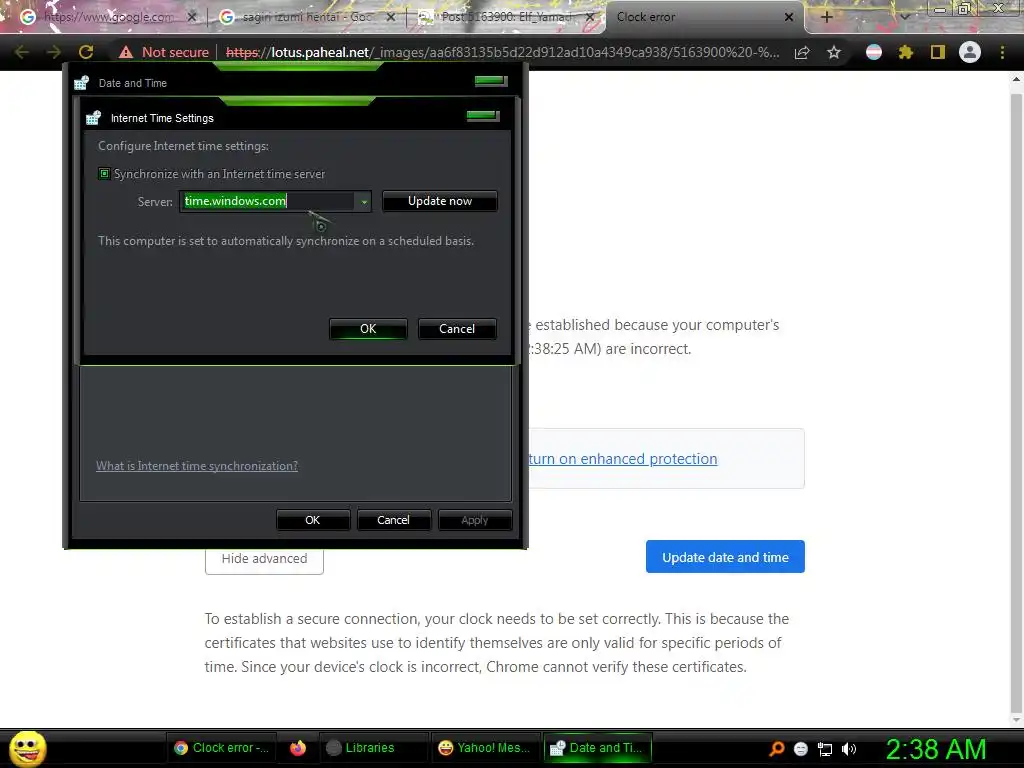Click Cancel in Date and Time dialog

393,520
